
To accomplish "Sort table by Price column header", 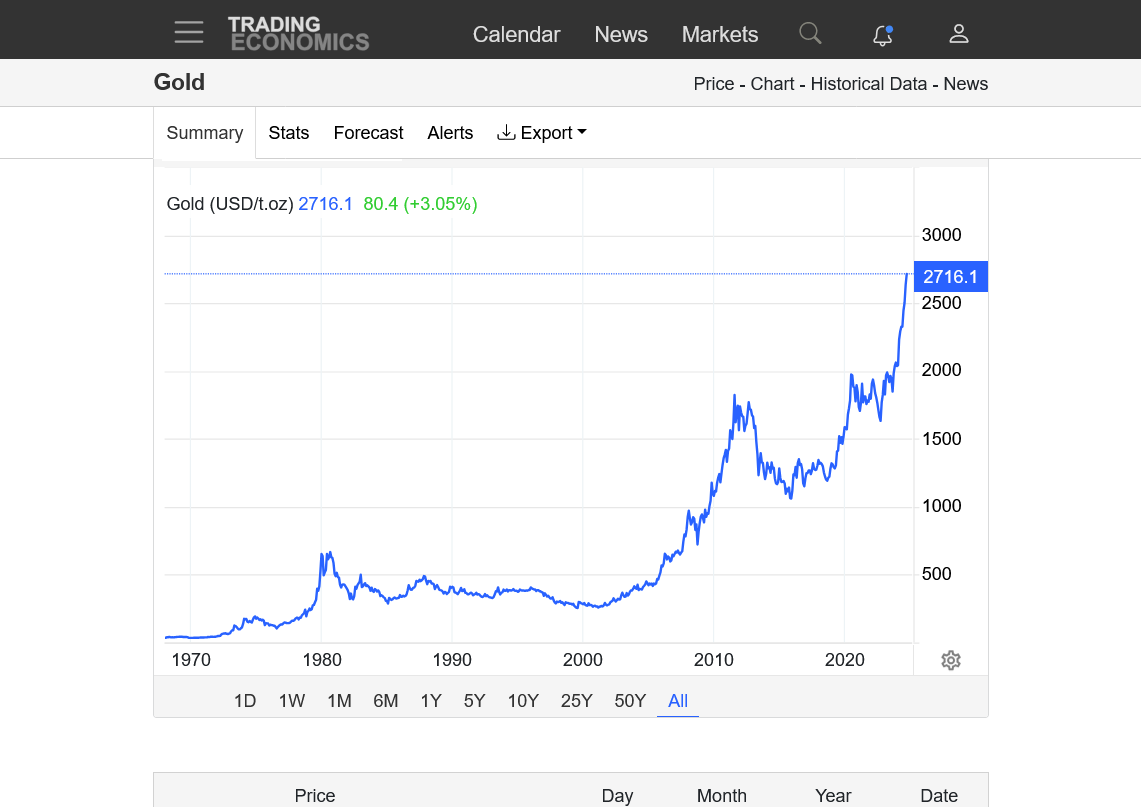I will point(315,796).
